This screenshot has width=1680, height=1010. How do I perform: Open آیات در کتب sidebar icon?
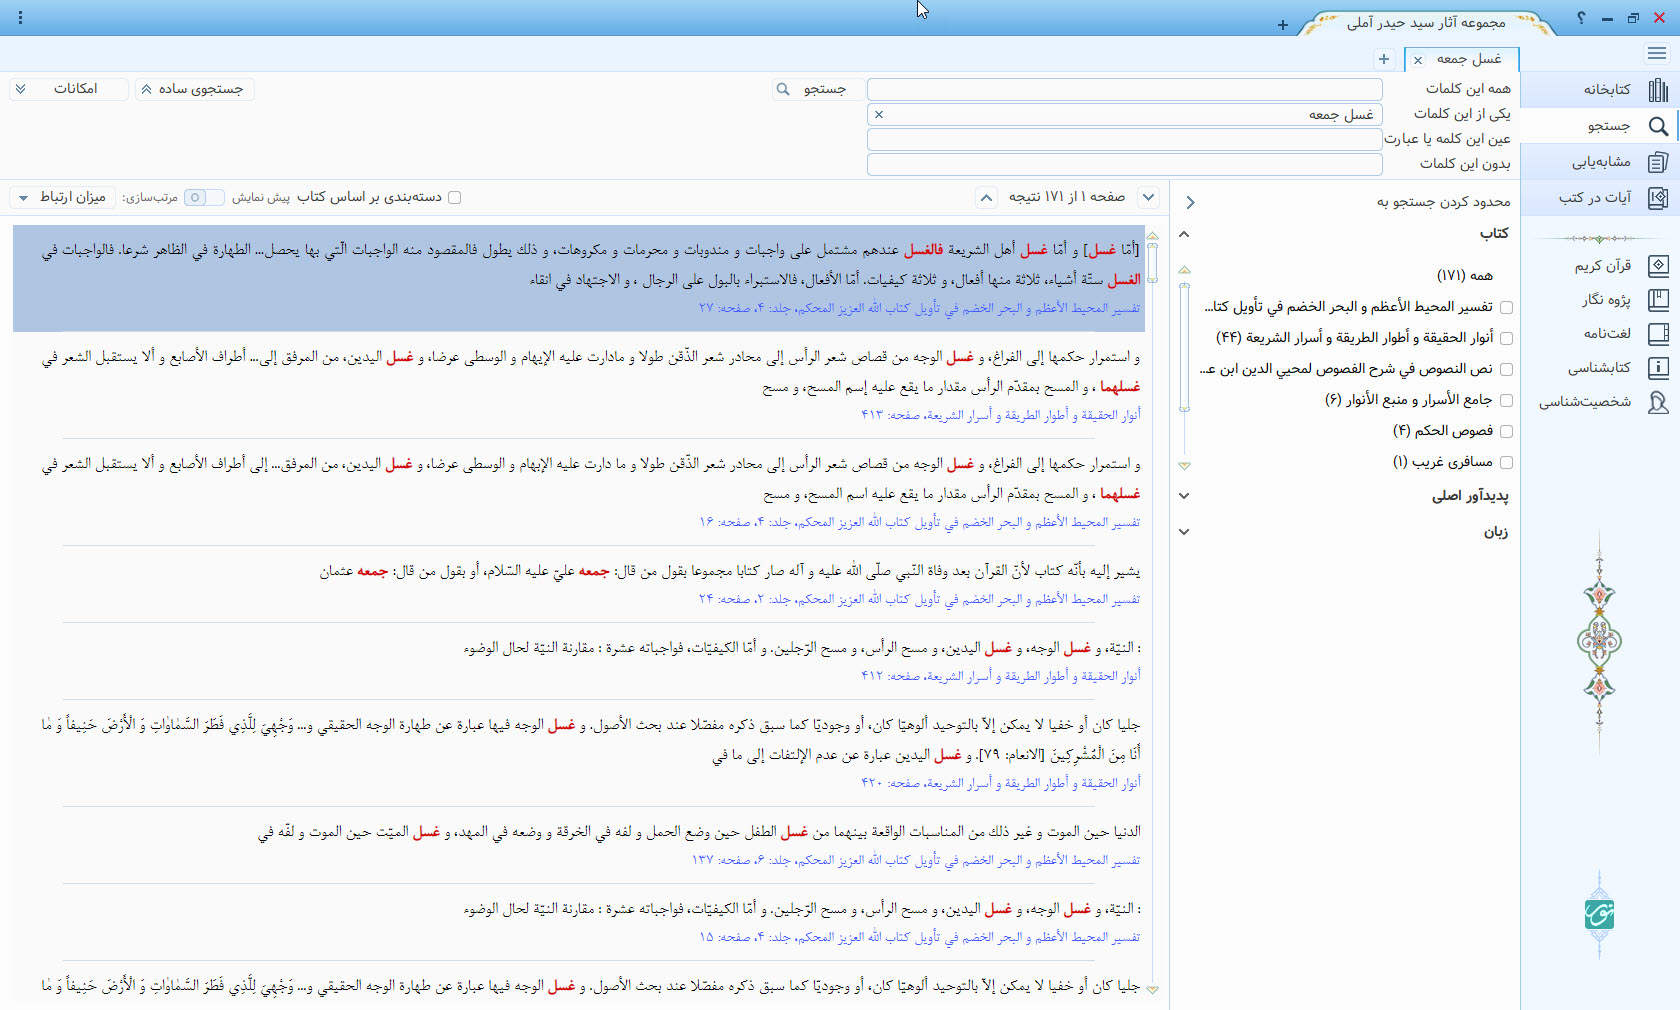(1657, 198)
